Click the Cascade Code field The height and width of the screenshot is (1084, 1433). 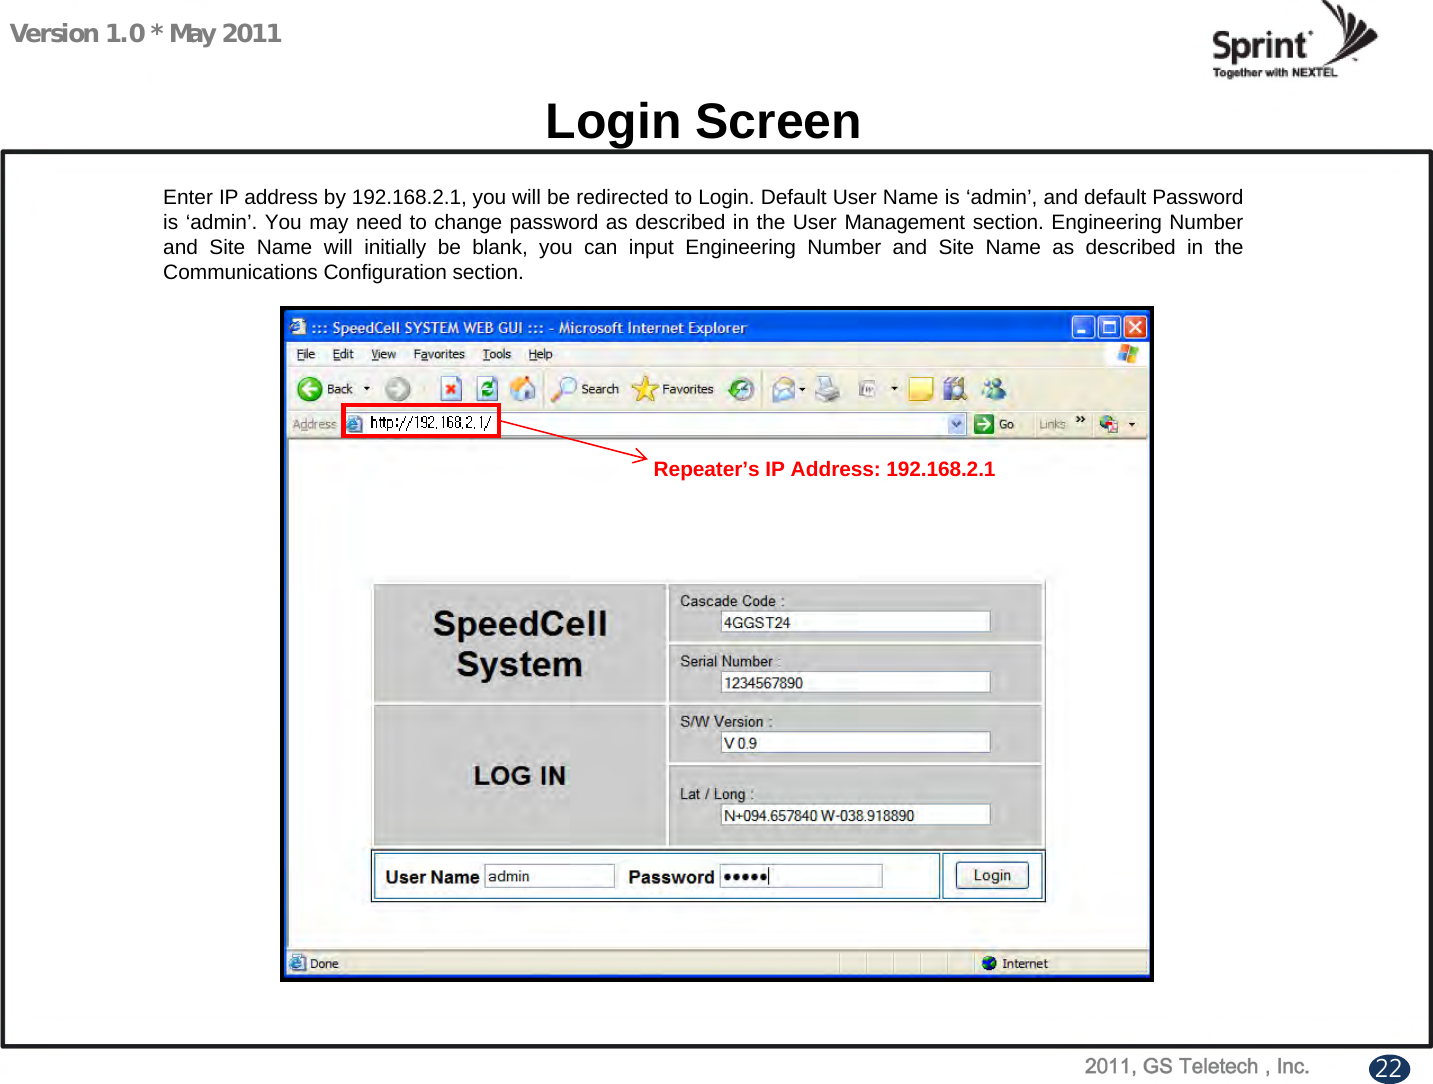855,622
